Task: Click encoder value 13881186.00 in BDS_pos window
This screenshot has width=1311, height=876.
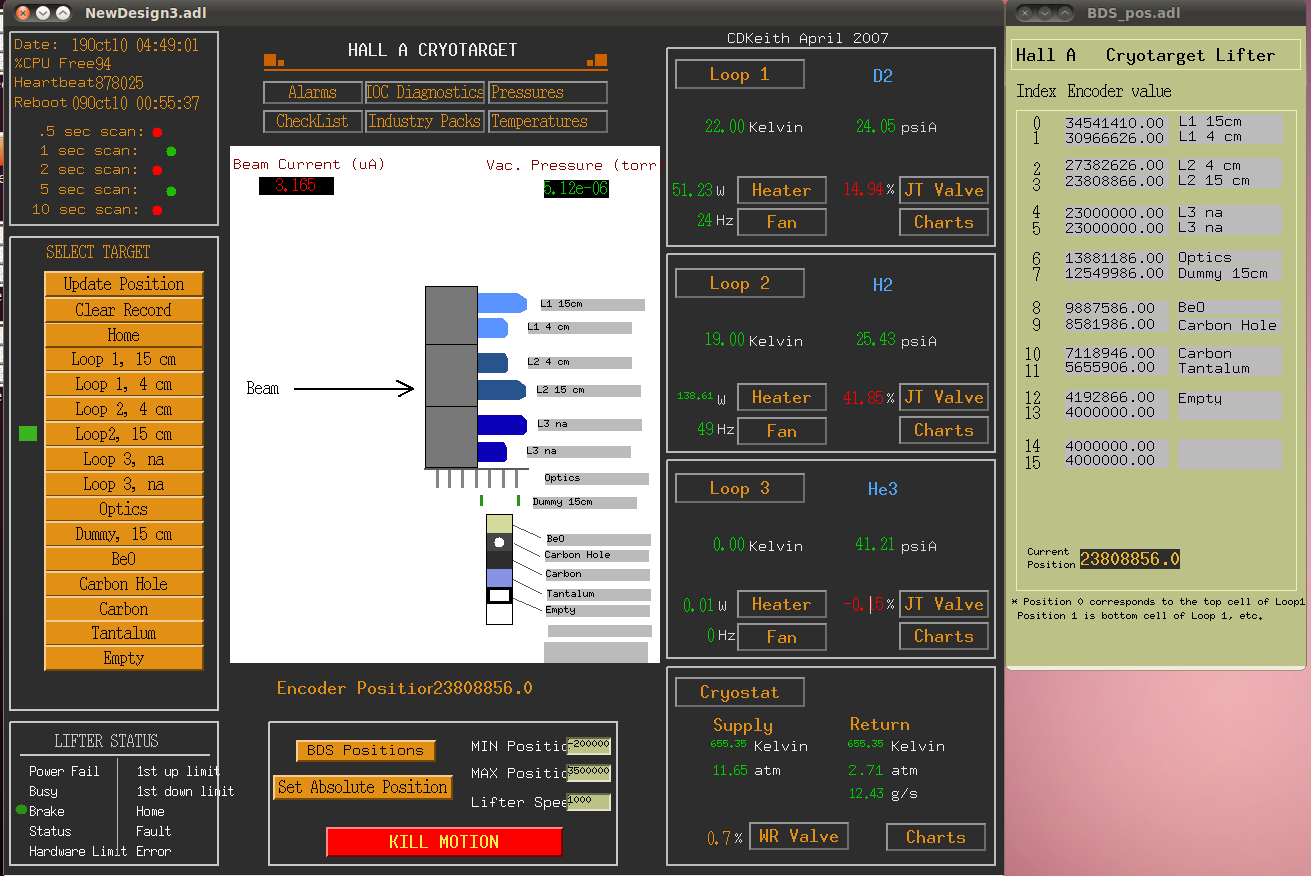Action: [1115, 257]
